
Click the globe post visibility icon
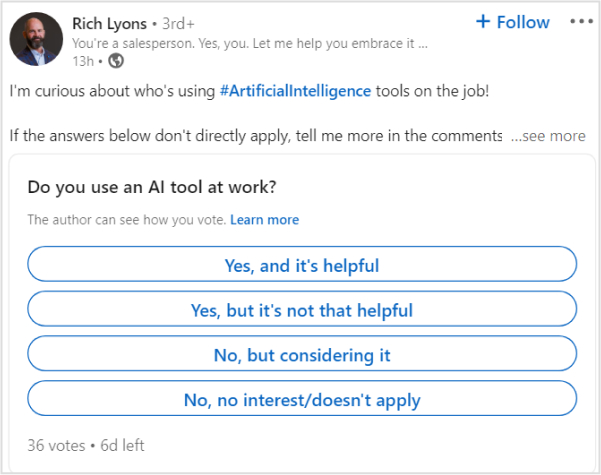[116, 60]
